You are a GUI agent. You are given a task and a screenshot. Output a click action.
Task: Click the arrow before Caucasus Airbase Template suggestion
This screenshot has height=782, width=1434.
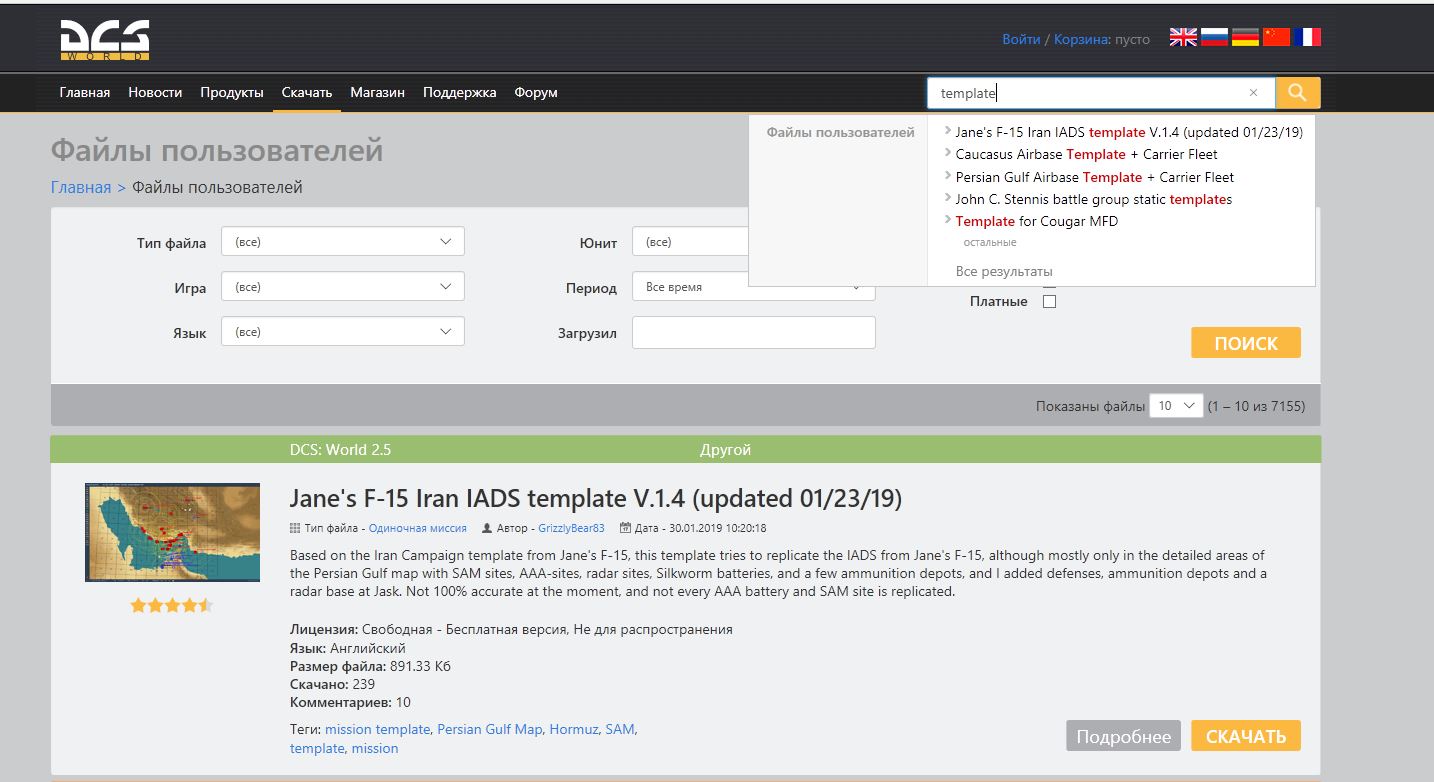(948, 153)
